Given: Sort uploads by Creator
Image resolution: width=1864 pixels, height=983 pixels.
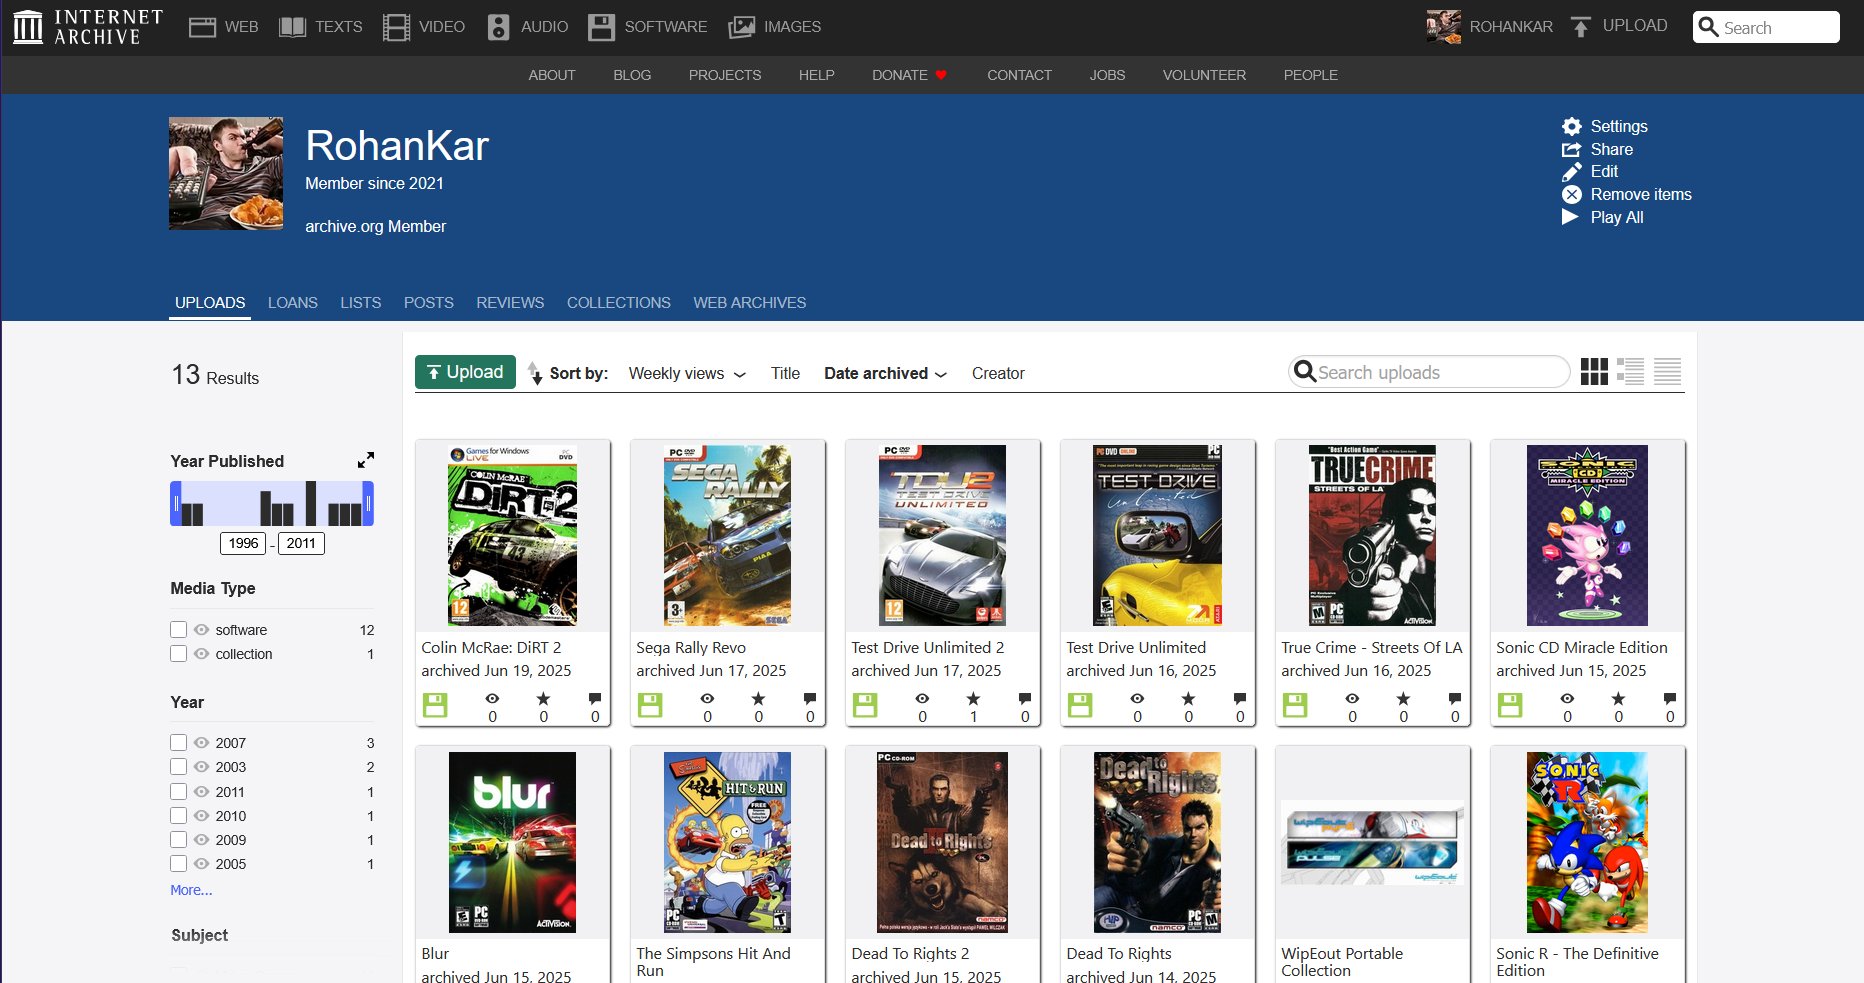Looking at the screenshot, I should coord(998,373).
